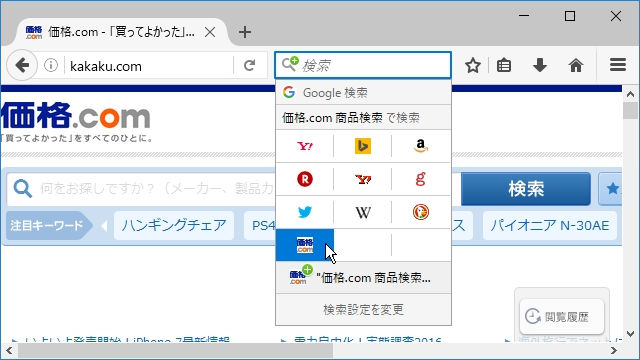Open a new tab with plus button

tap(245, 32)
